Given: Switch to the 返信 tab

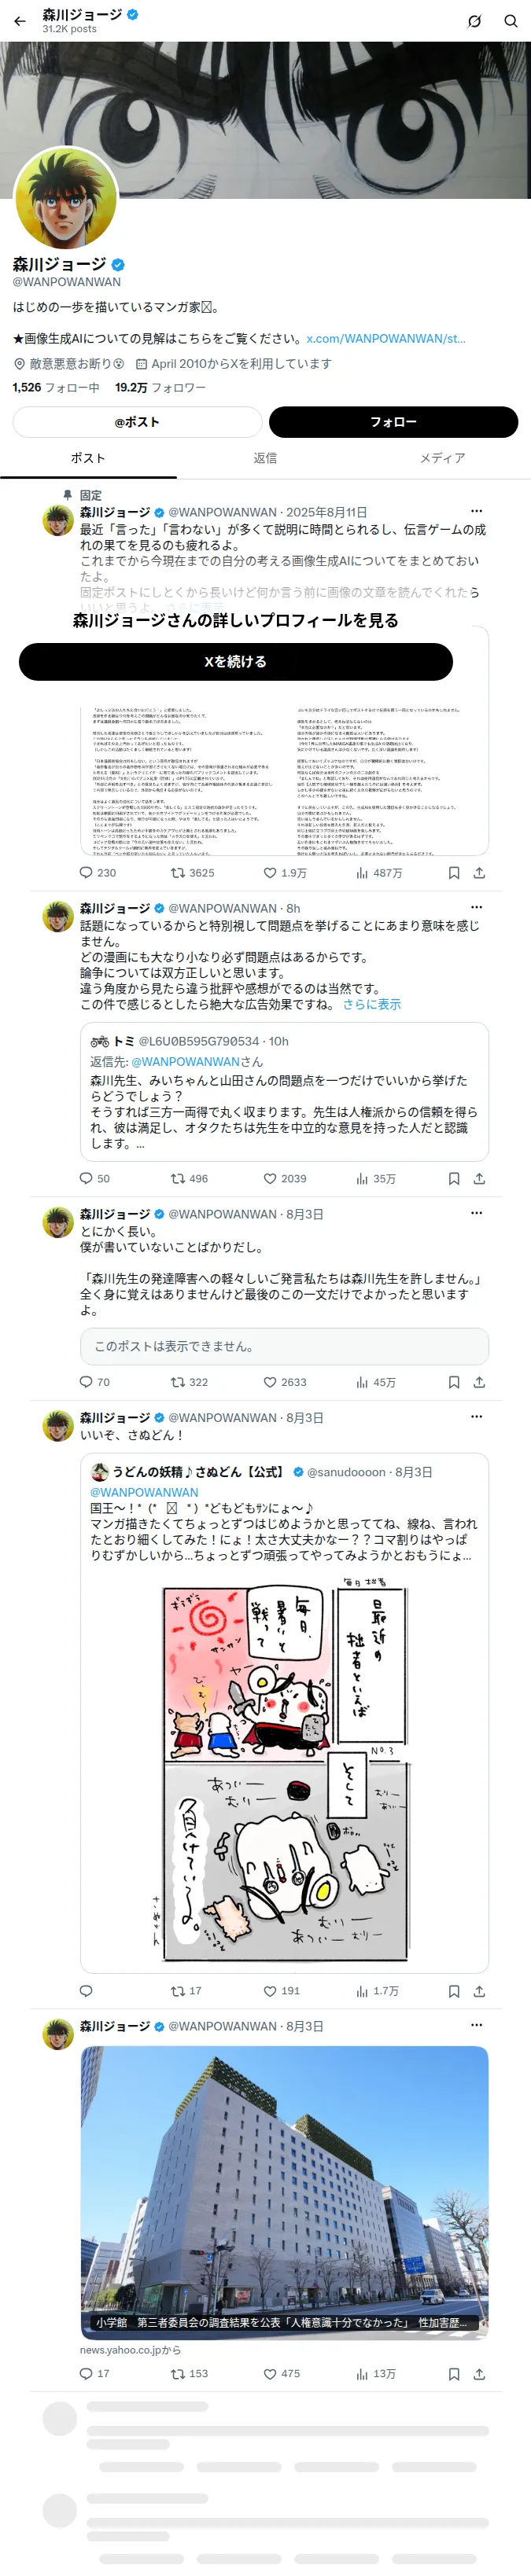Looking at the screenshot, I should click(265, 458).
